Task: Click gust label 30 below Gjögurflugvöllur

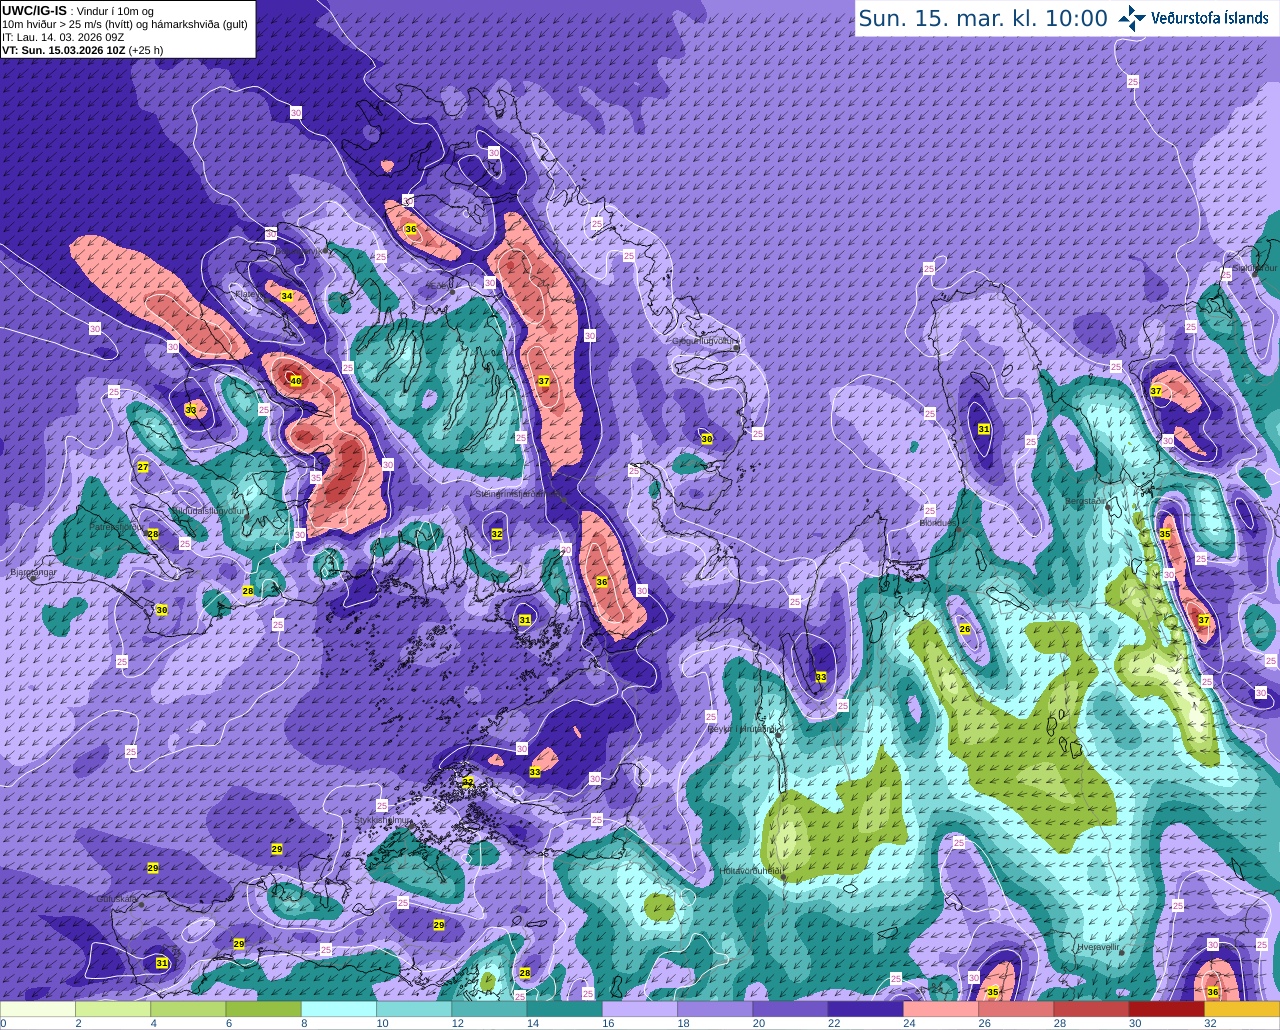Action: point(707,439)
